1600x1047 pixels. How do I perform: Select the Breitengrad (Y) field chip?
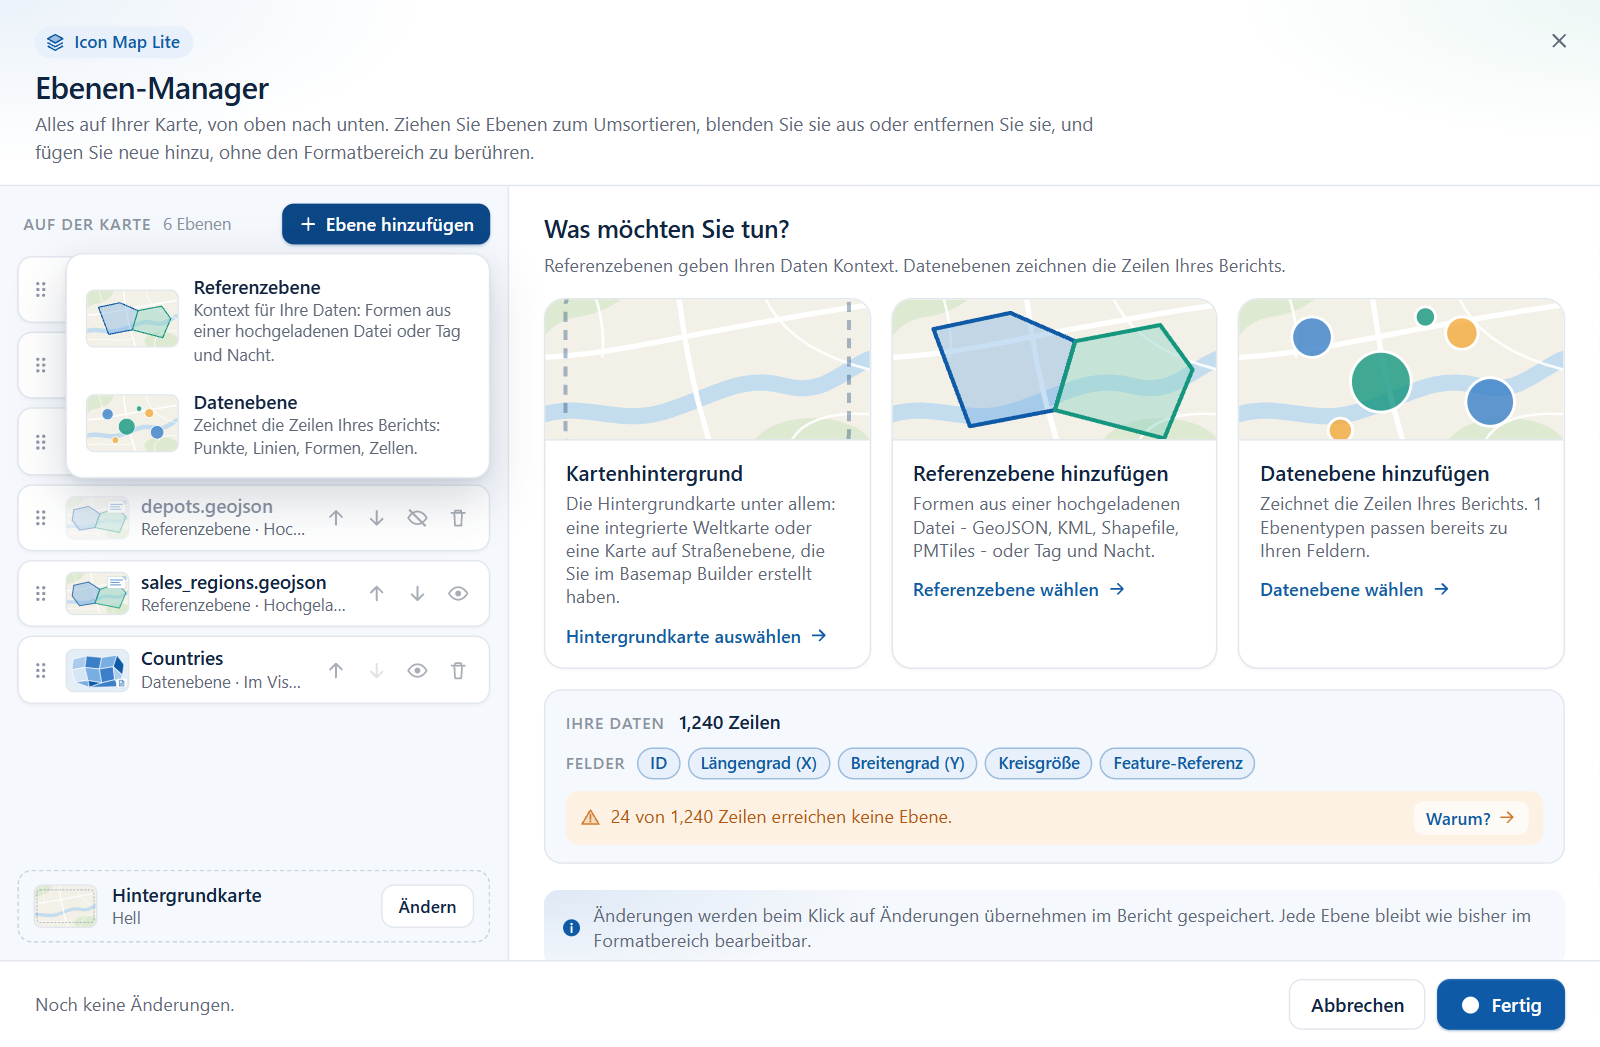(907, 763)
